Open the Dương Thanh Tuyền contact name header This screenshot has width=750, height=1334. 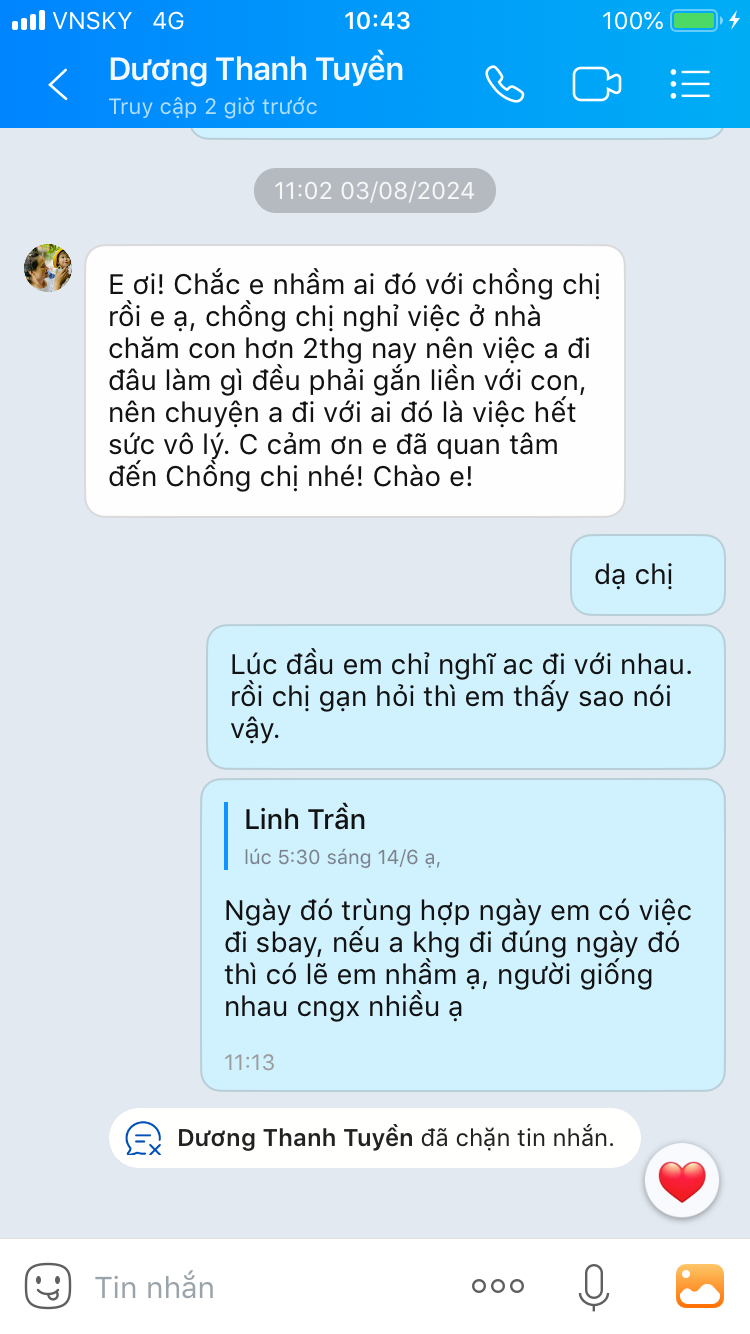click(256, 69)
